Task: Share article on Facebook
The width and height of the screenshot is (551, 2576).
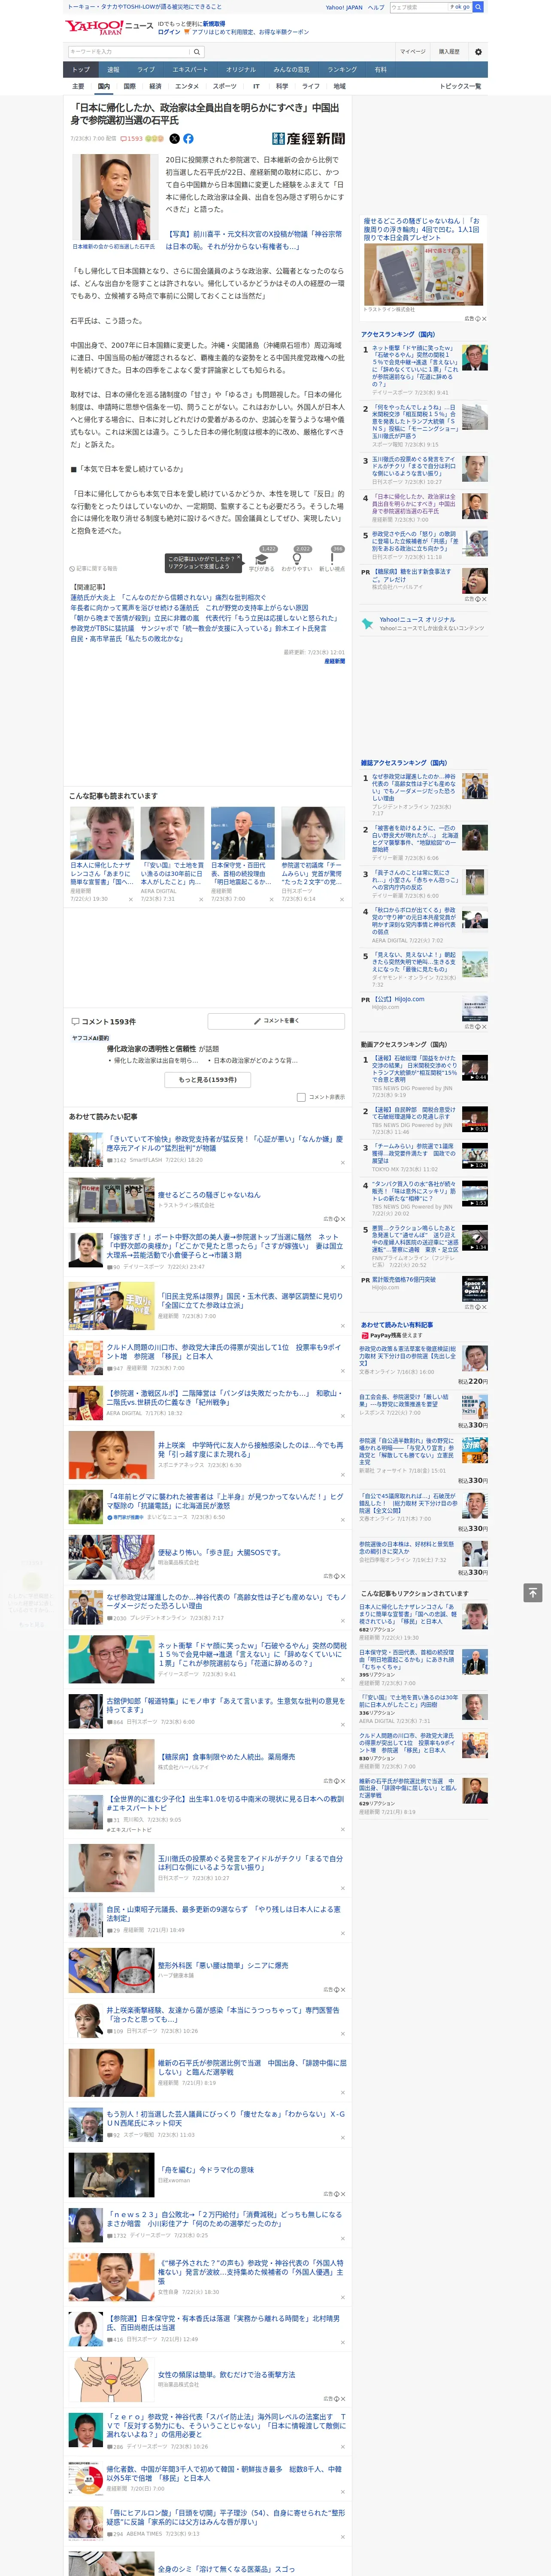Action: (188, 139)
